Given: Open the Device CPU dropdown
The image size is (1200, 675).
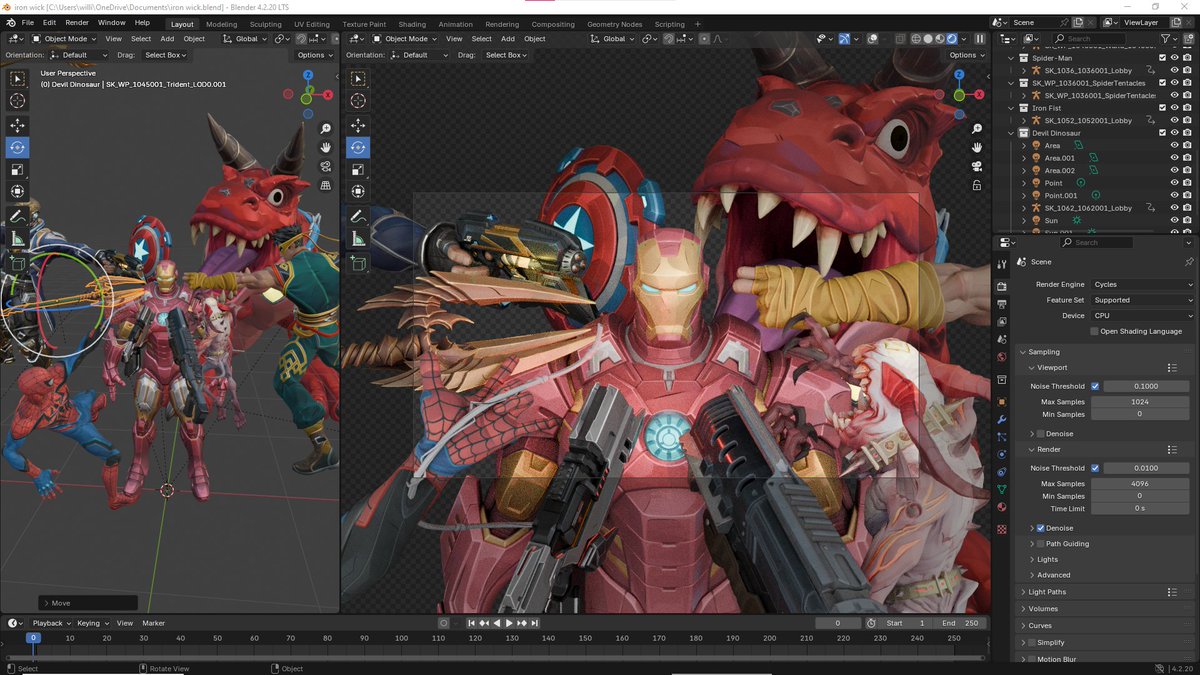Looking at the screenshot, I should pos(1142,316).
